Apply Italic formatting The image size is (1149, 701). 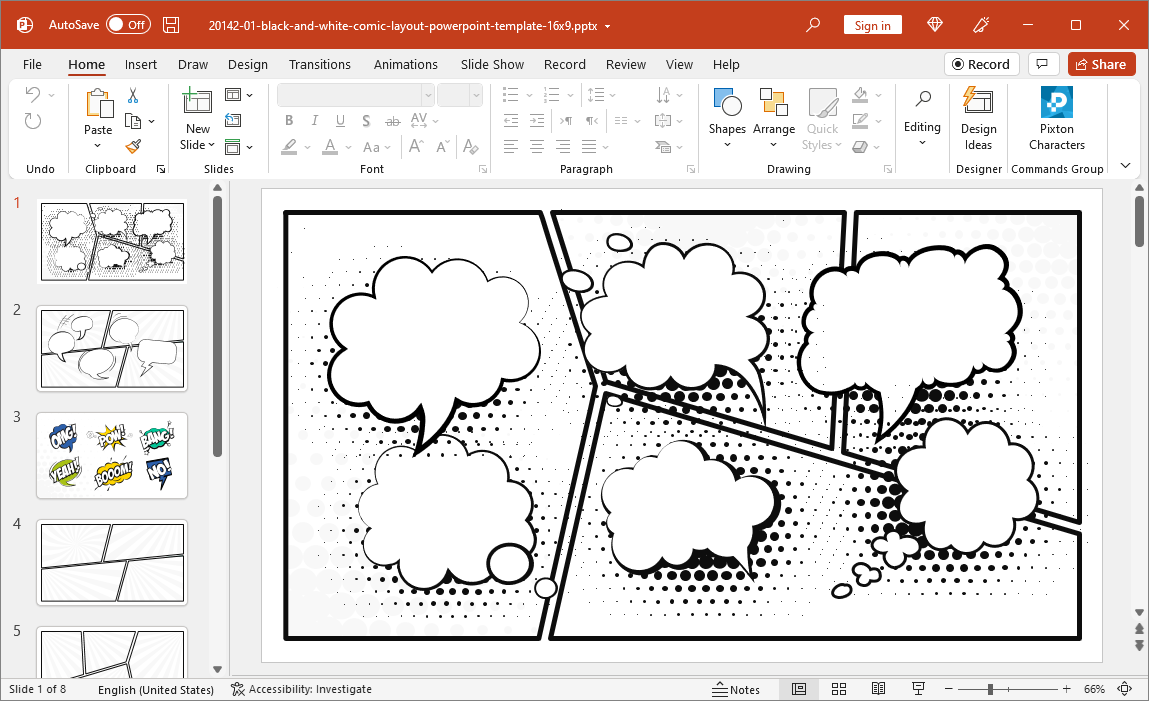tap(314, 120)
